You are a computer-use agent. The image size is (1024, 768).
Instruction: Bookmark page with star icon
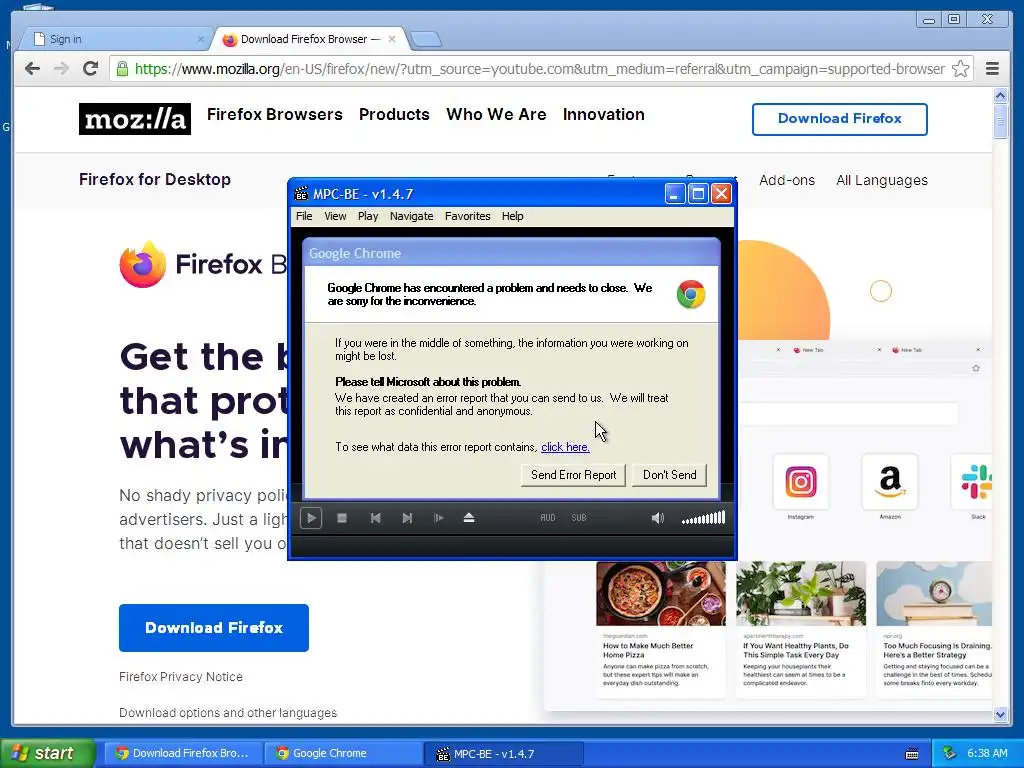960,69
